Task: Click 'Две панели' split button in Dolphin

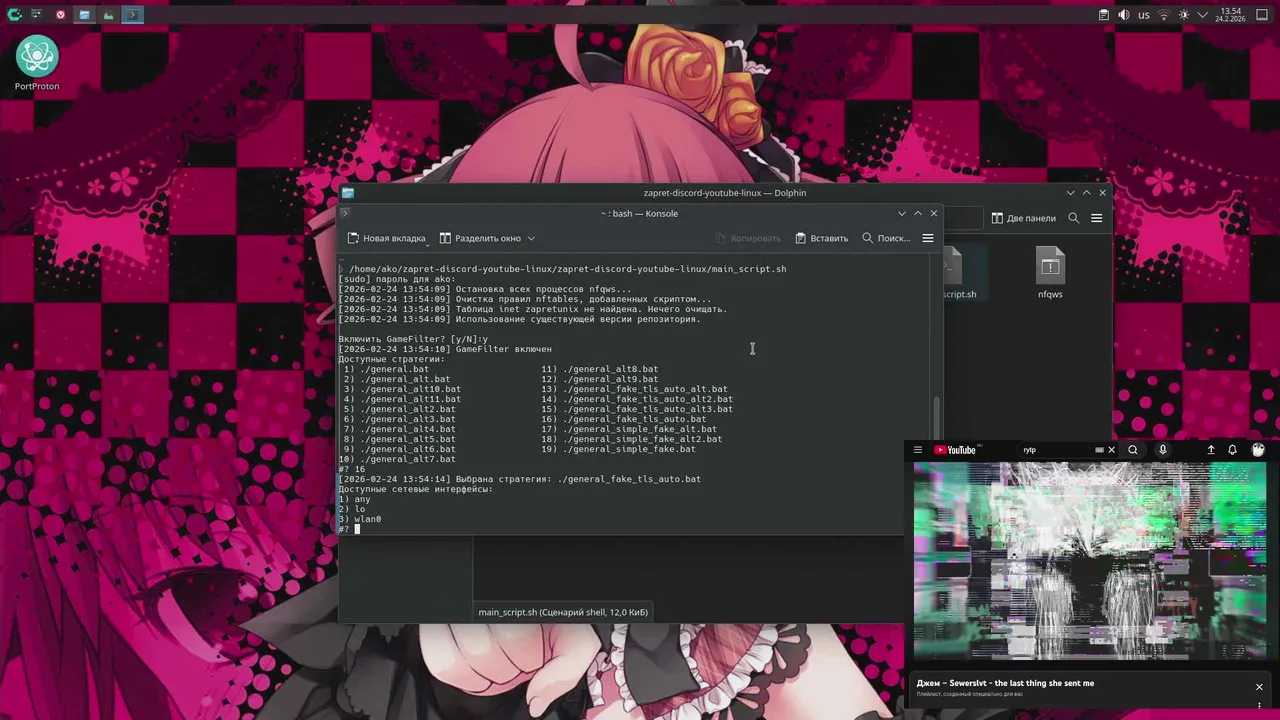Action: point(1023,218)
